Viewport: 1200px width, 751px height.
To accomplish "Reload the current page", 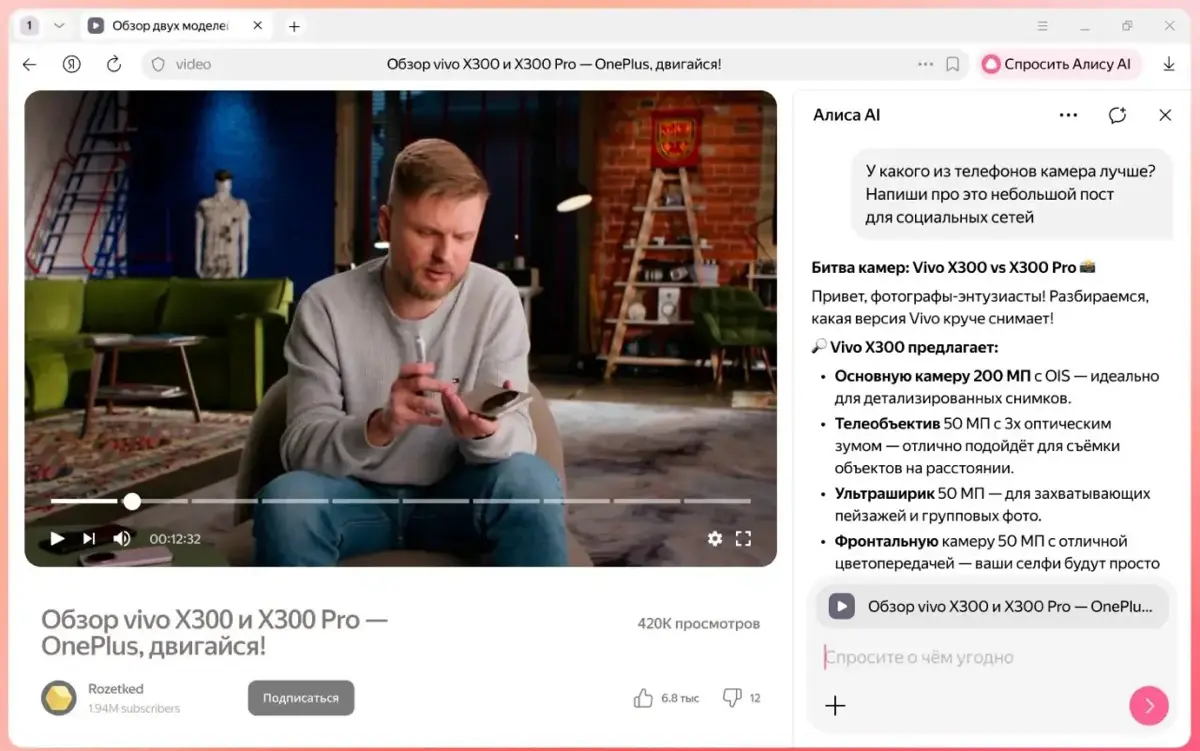I will (114, 64).
